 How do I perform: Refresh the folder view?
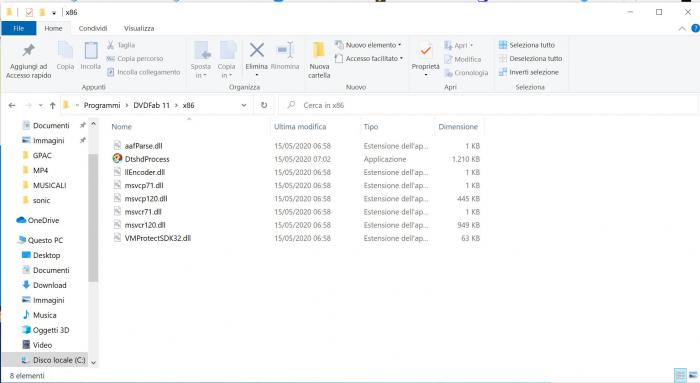[x=264, y=105]
